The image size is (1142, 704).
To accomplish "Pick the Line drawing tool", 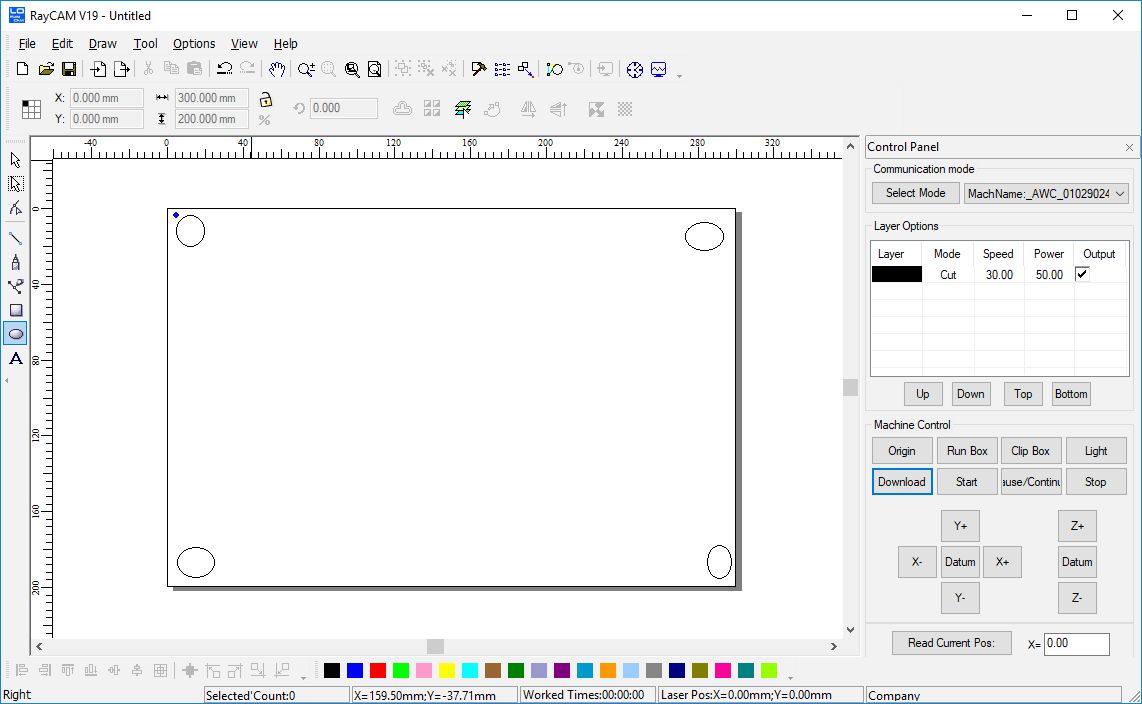I will pyautogui.click(x=16, y=238).
